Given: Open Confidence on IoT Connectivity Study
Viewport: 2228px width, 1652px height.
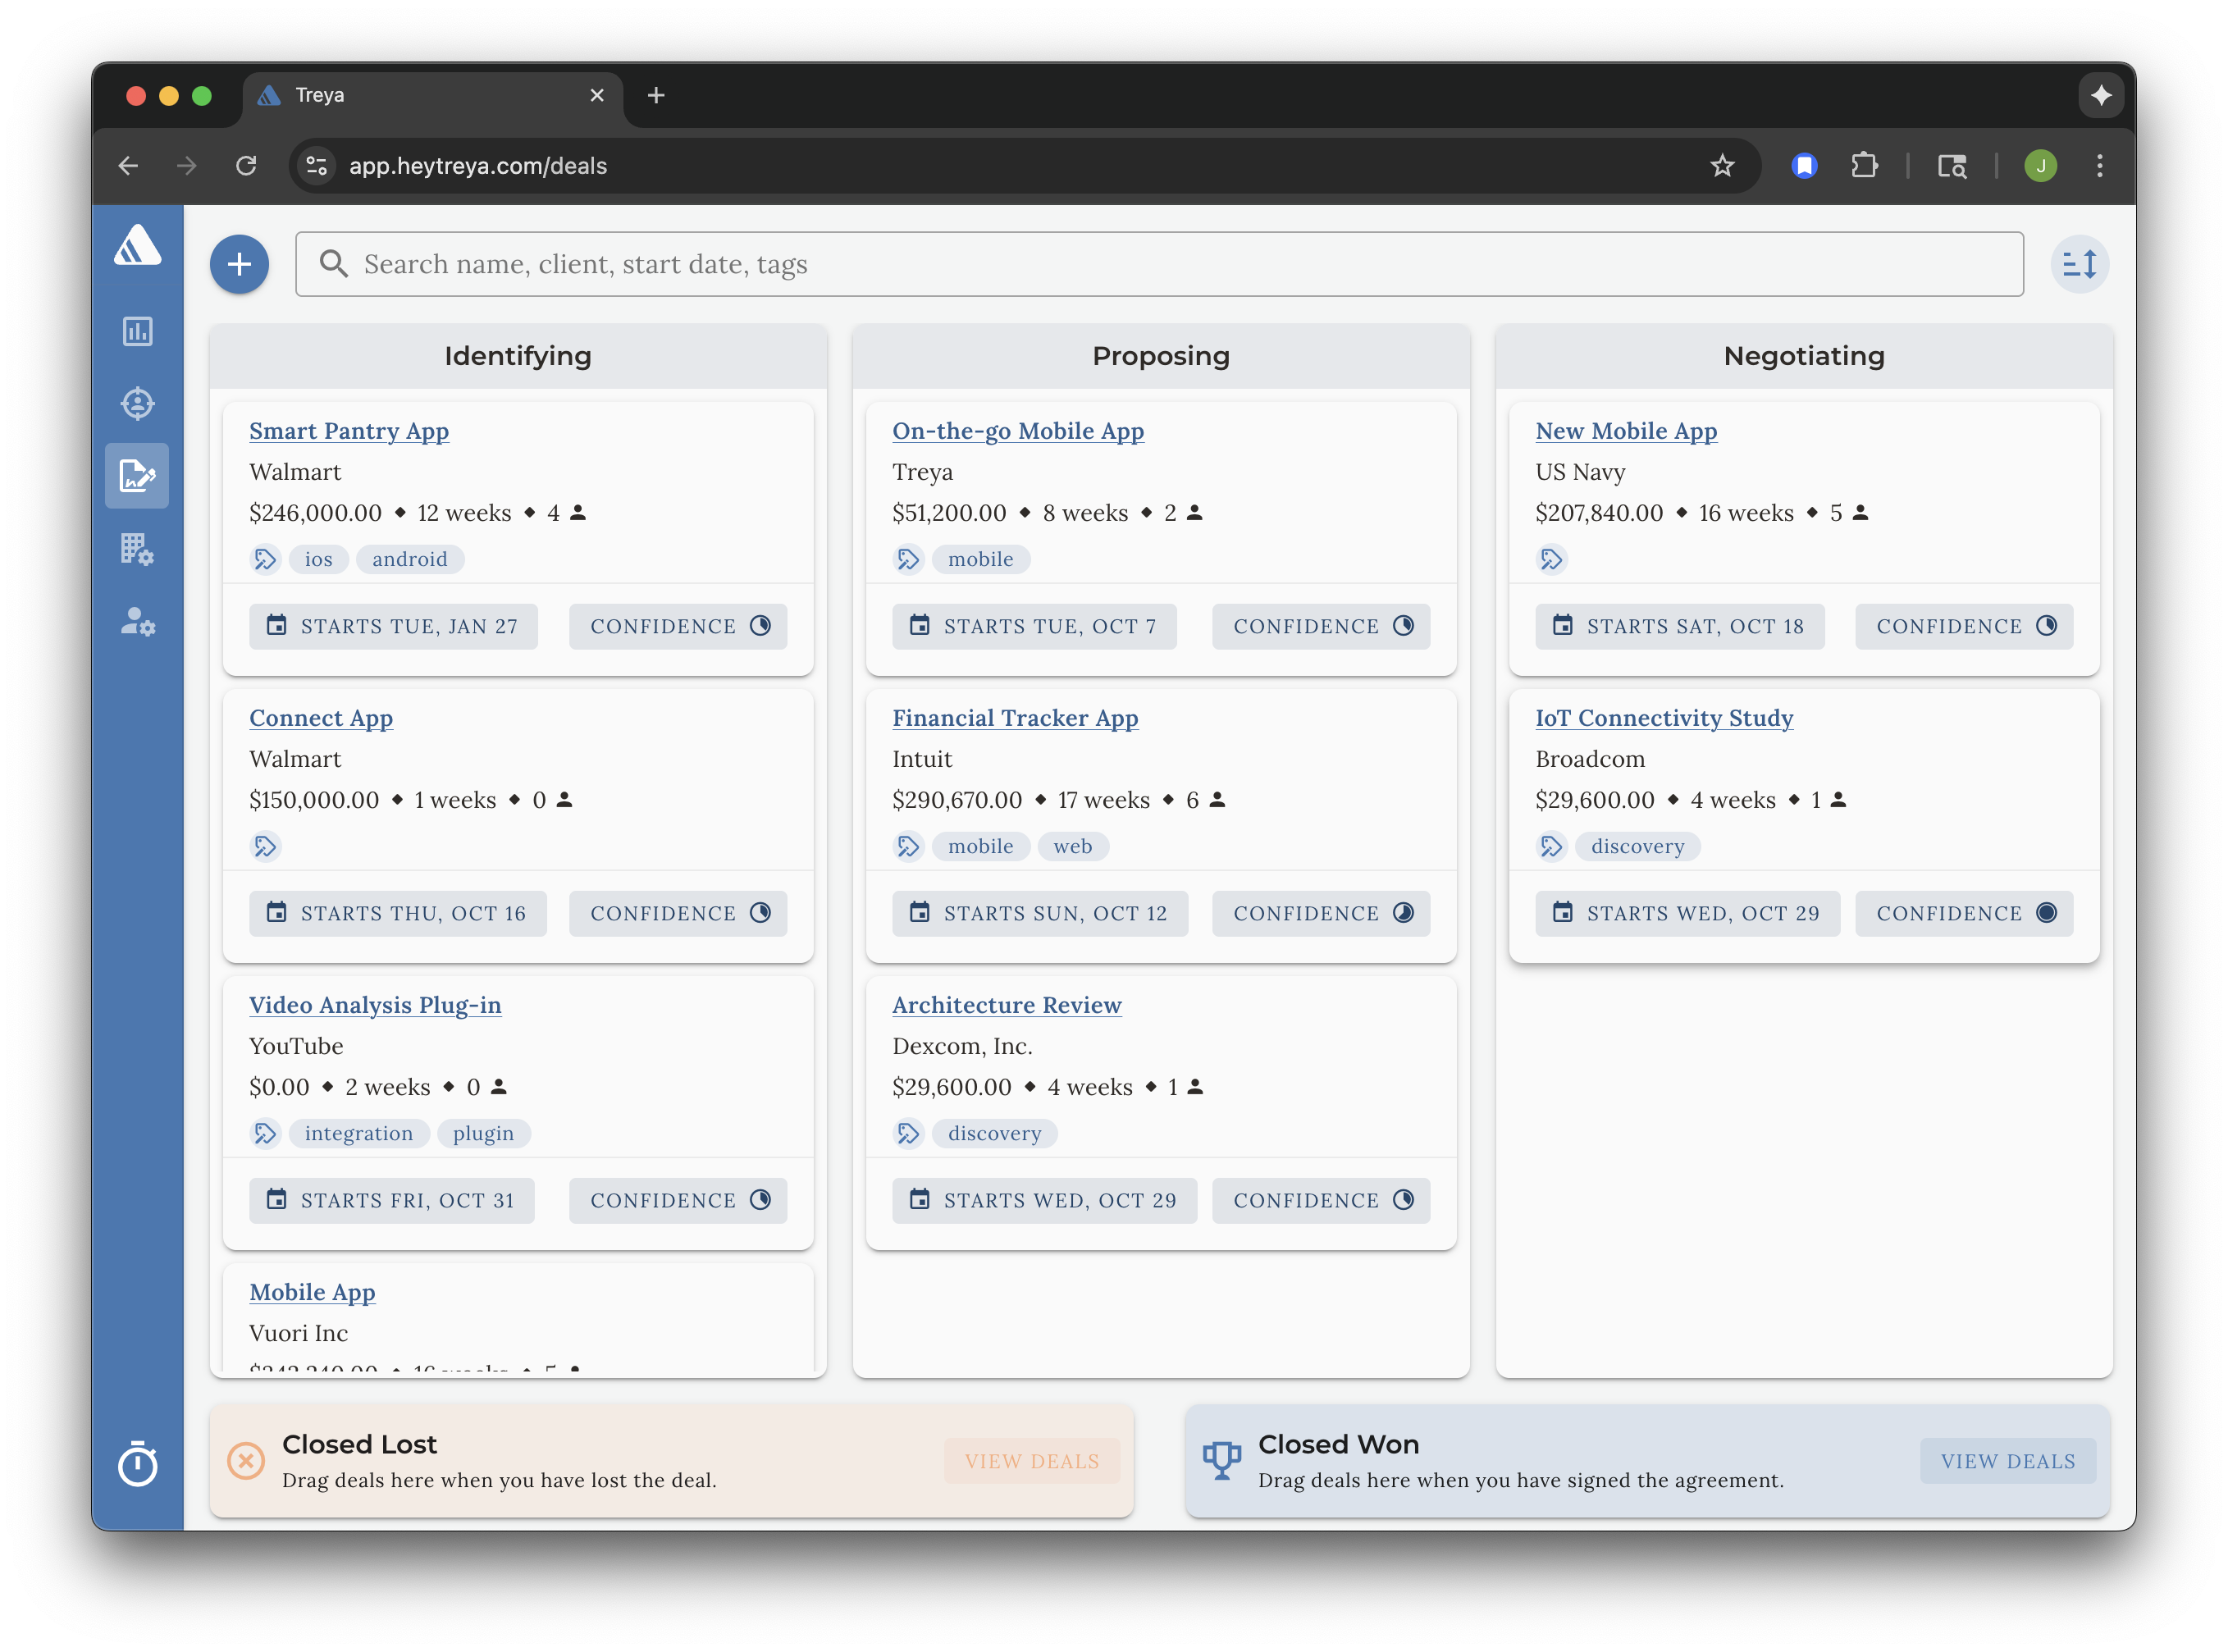Looking at the screenshot, I should (1963, 913).
